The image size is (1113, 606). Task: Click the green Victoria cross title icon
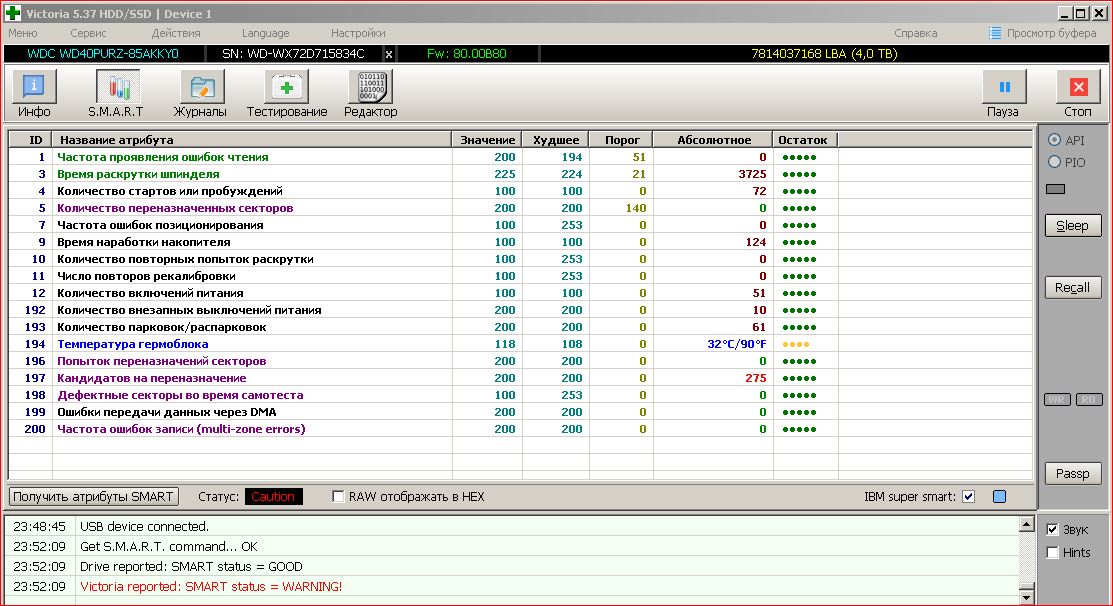click(13, 13)
